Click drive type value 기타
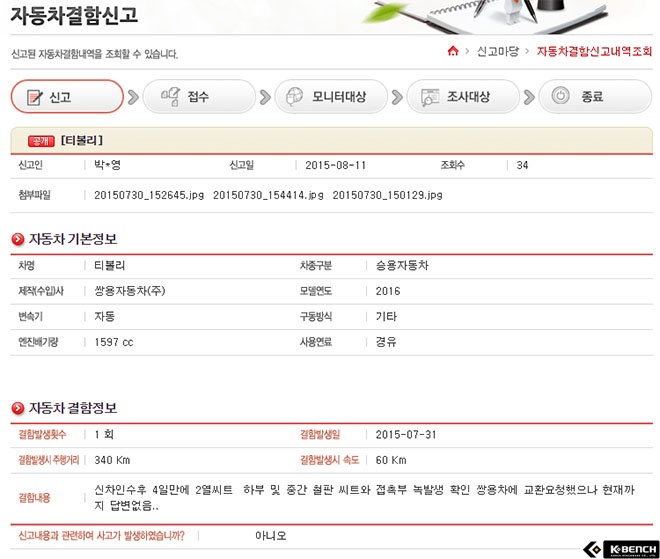Image resolution: width=660 pixels, height=559 pixels. 386,317
